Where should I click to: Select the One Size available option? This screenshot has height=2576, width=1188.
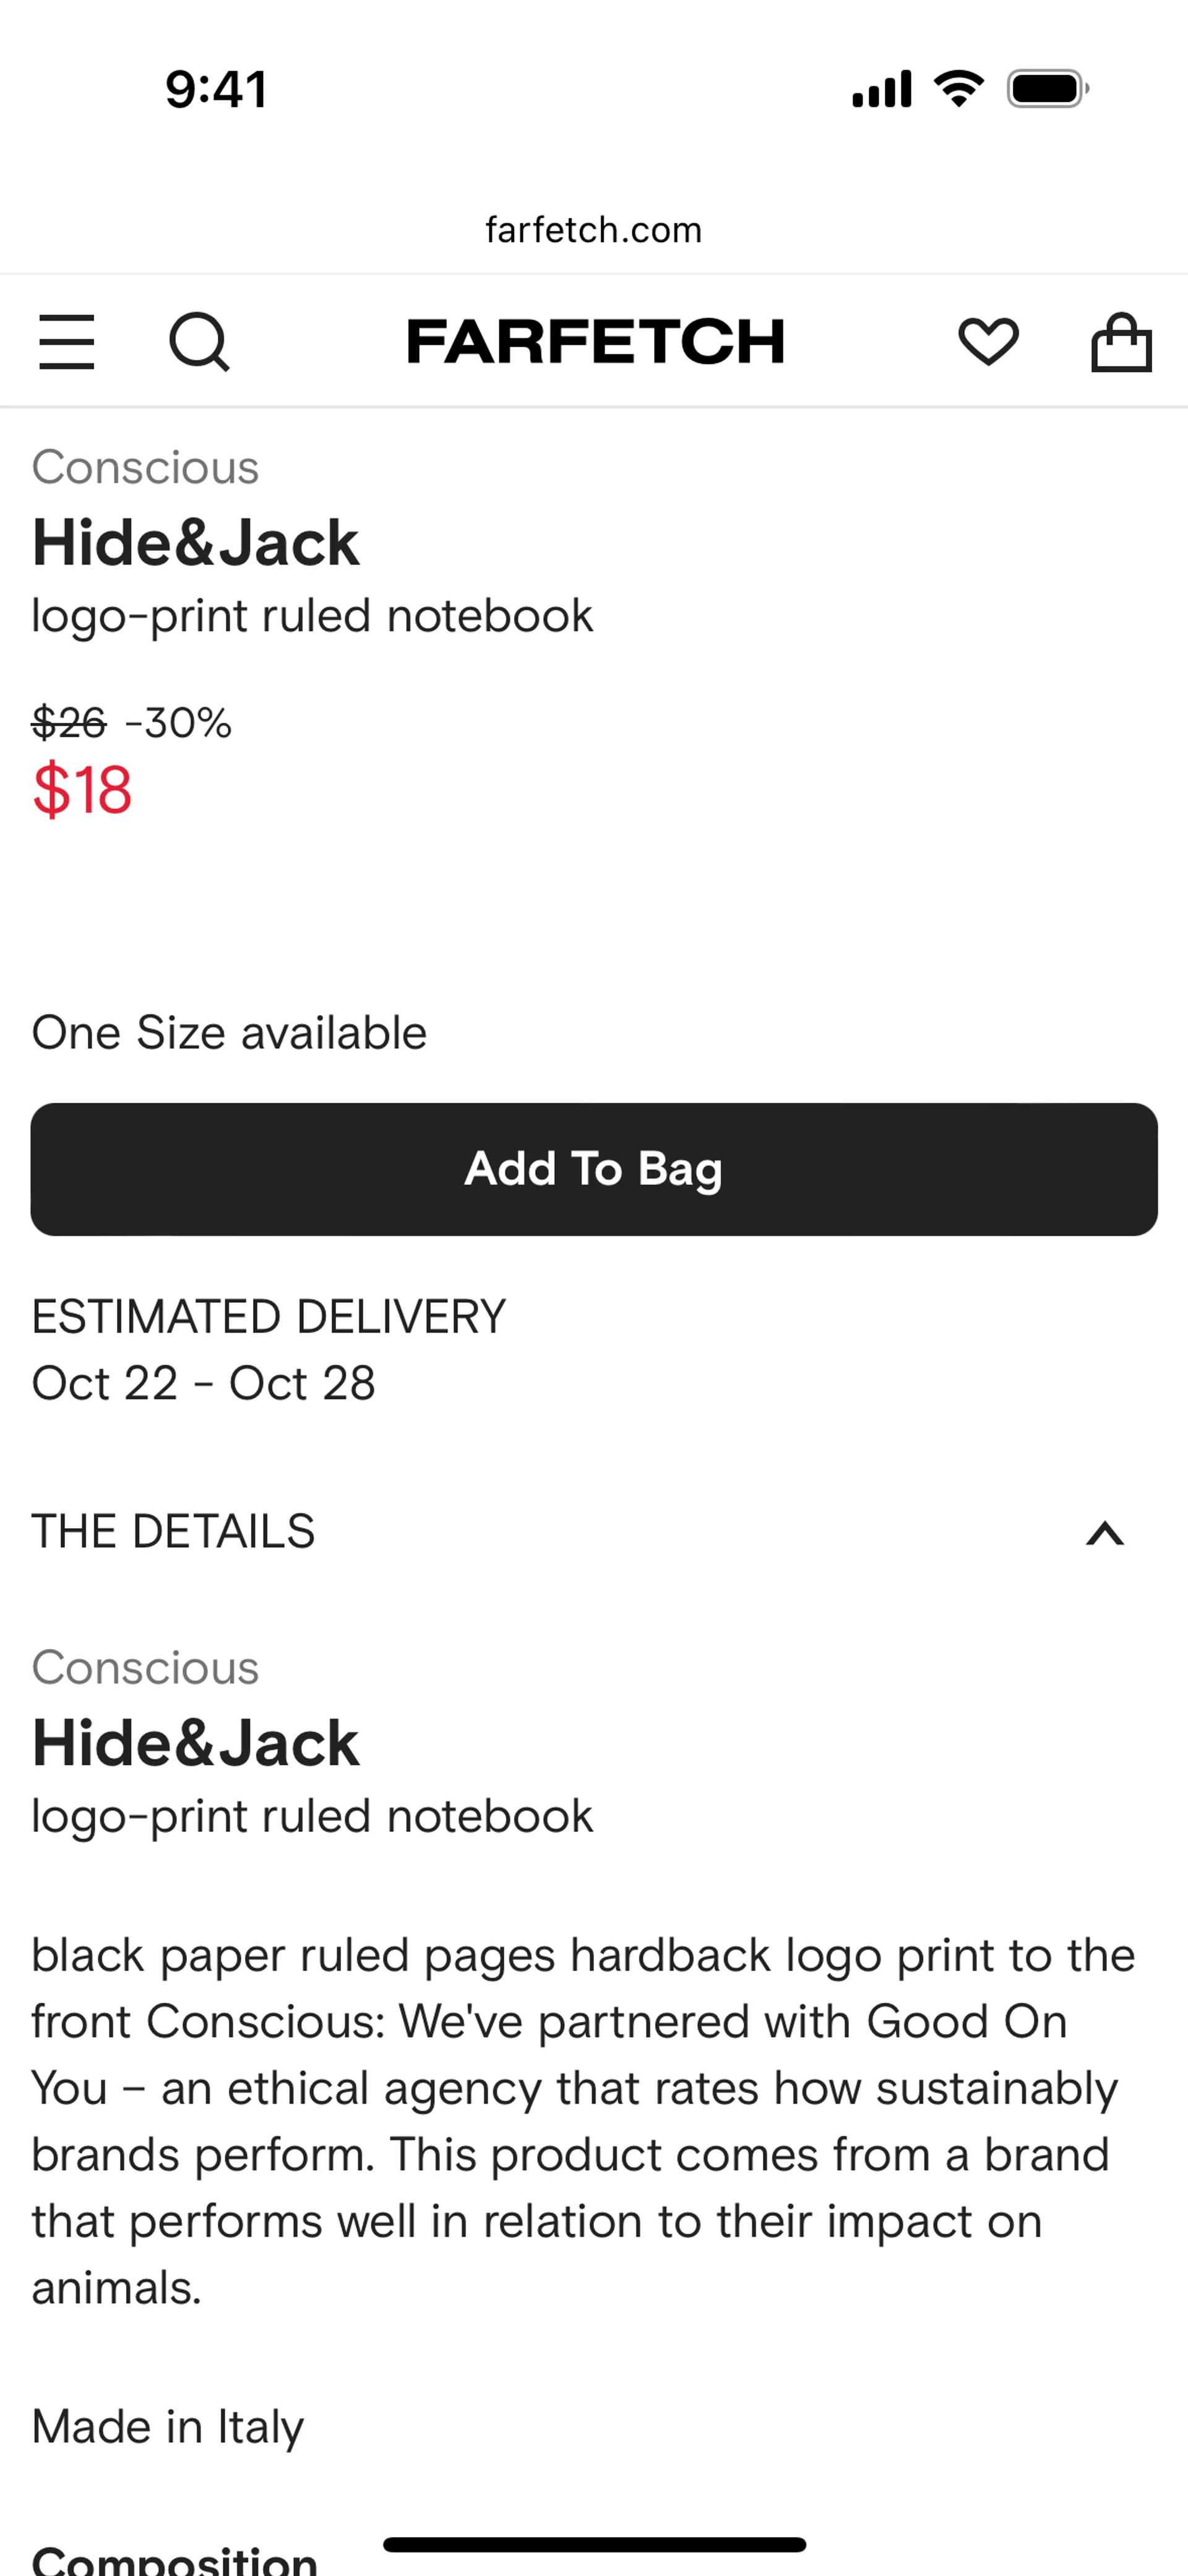click(229, 1033)
